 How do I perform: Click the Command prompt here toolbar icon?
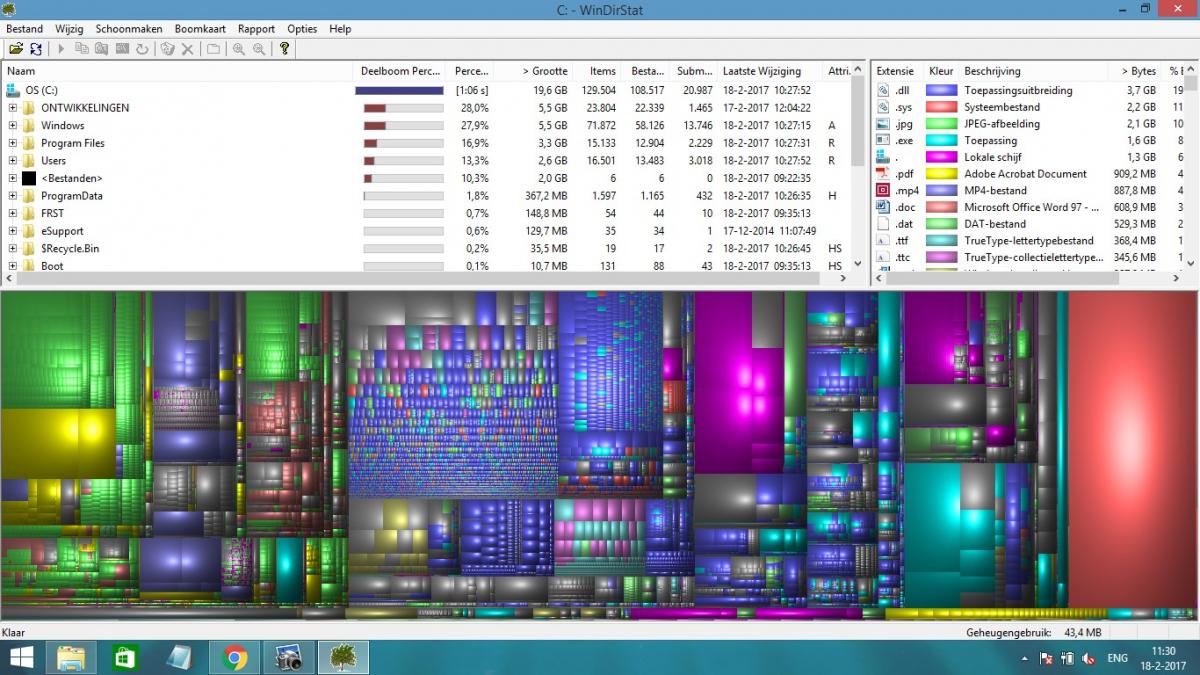pyautogui.click(x=122, y=48)
